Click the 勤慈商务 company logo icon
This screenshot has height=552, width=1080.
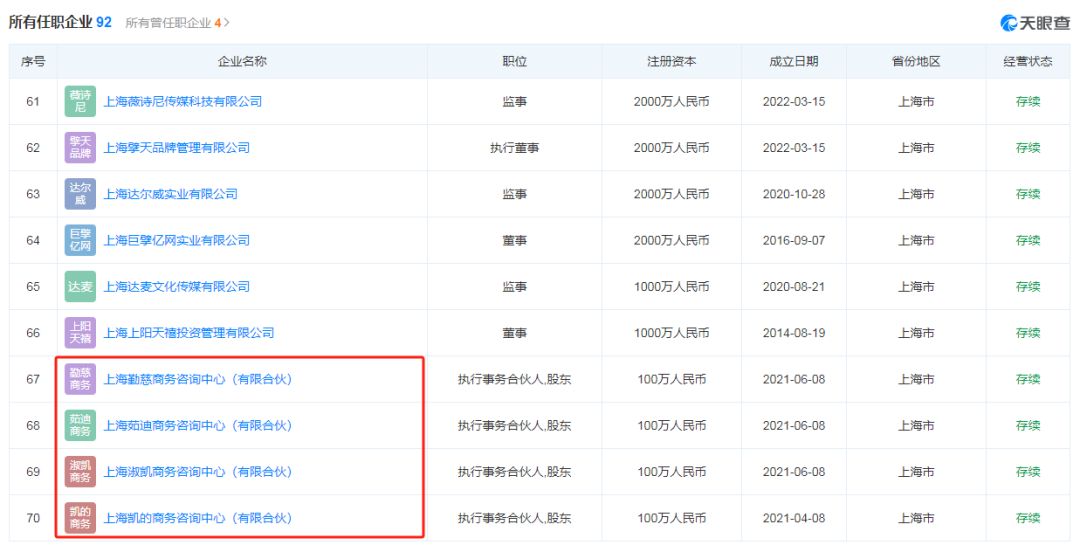[x=80, y=379]
